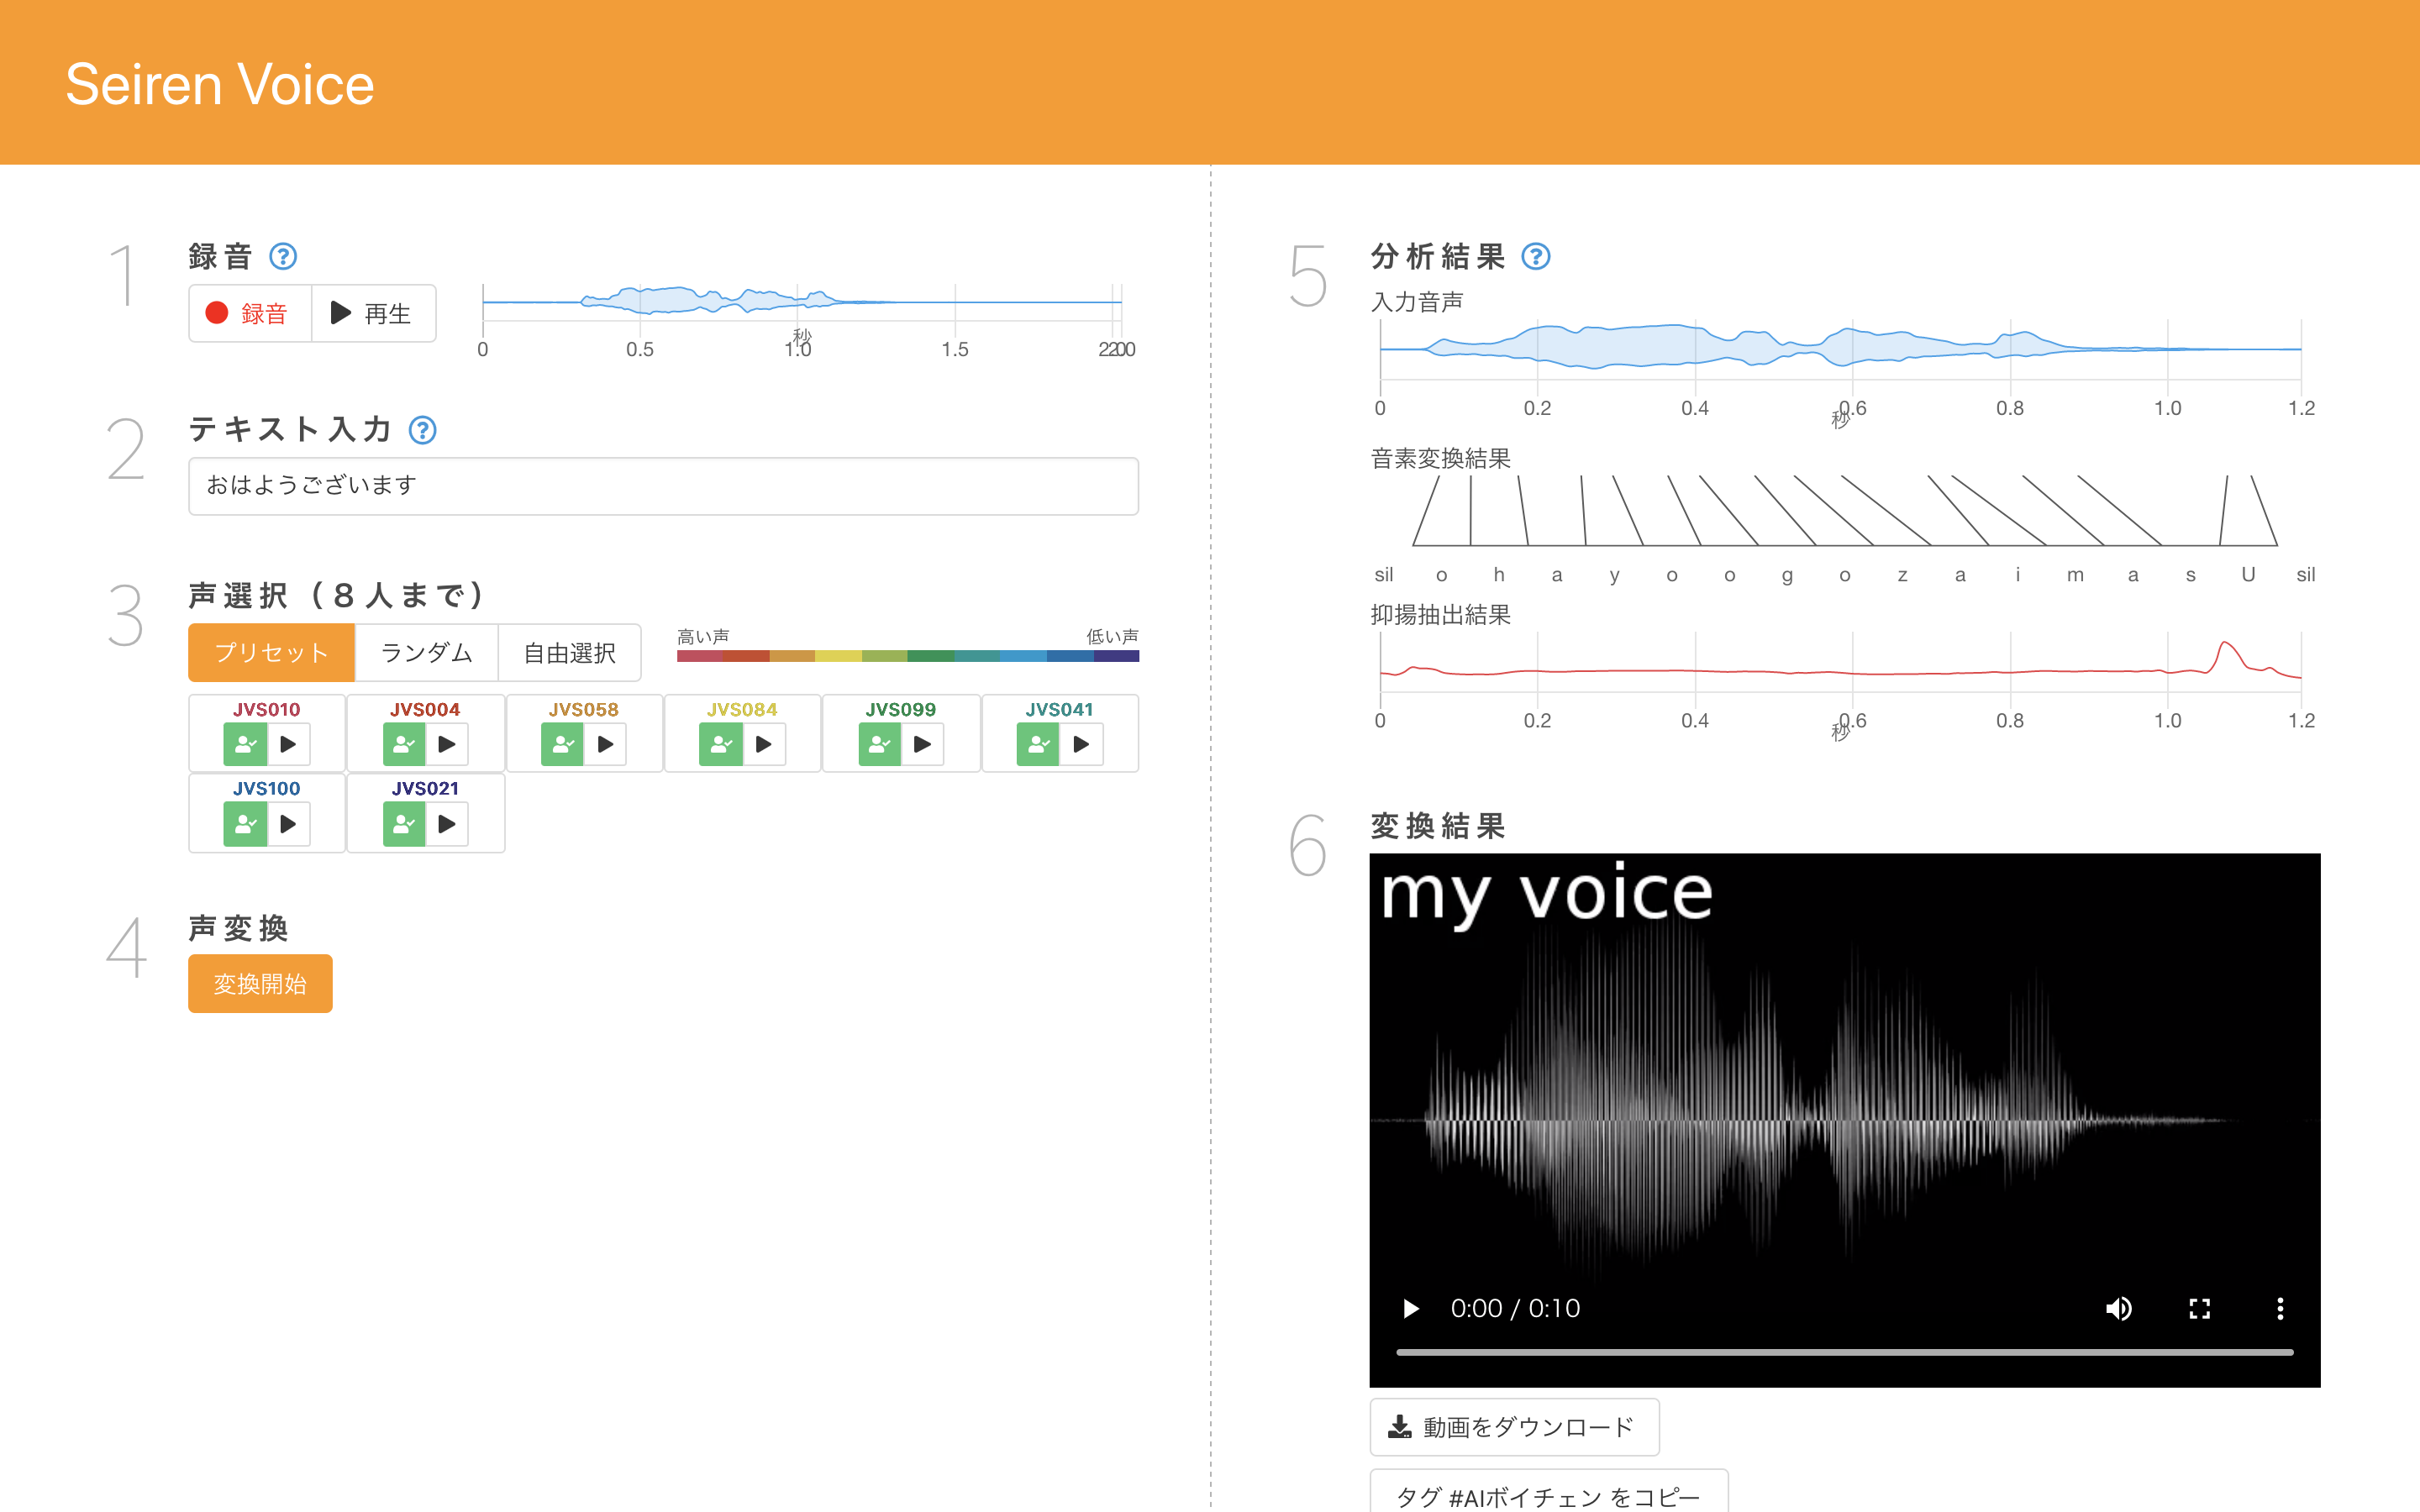Image resolution: width=2420 pixels, height=1512 pixels.
Task: Click the Seiren Voice title
Action: (220, 84)
